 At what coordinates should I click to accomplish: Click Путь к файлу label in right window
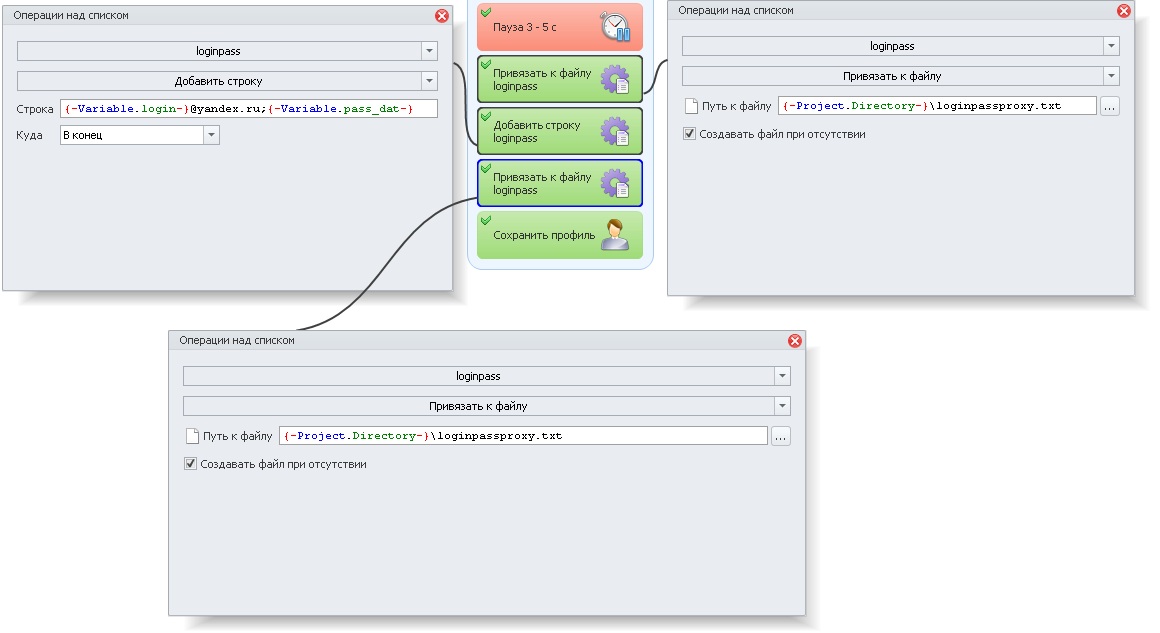737,106
